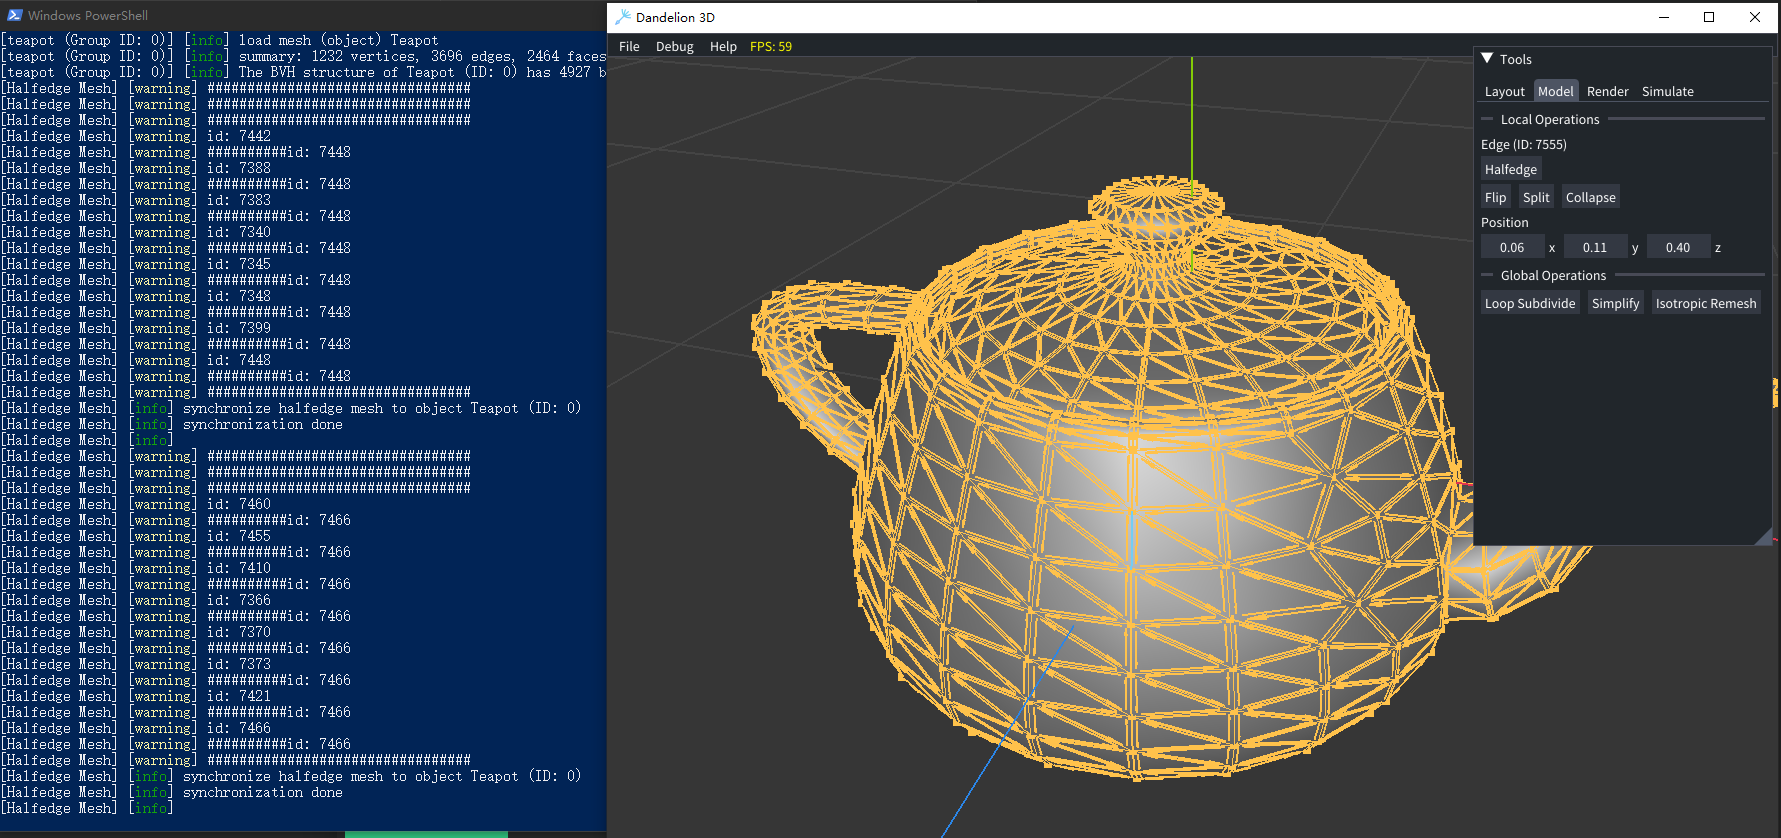Open the Help menu
Image resolution: width=1781 pixels, height=838 pixels.
723,46
